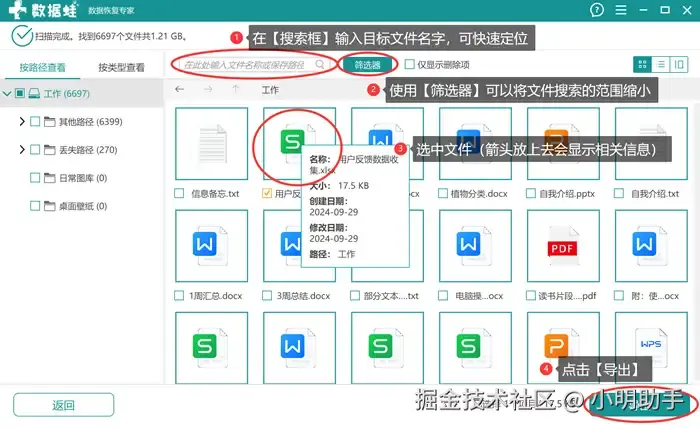
Task: Switch to detail preview pane view
Action: (679, 65)
